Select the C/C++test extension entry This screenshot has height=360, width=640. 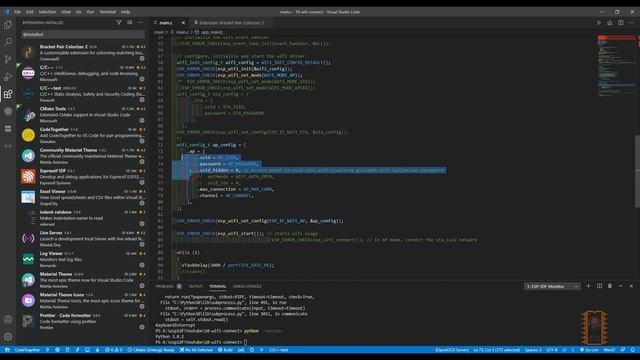(83, 94)
